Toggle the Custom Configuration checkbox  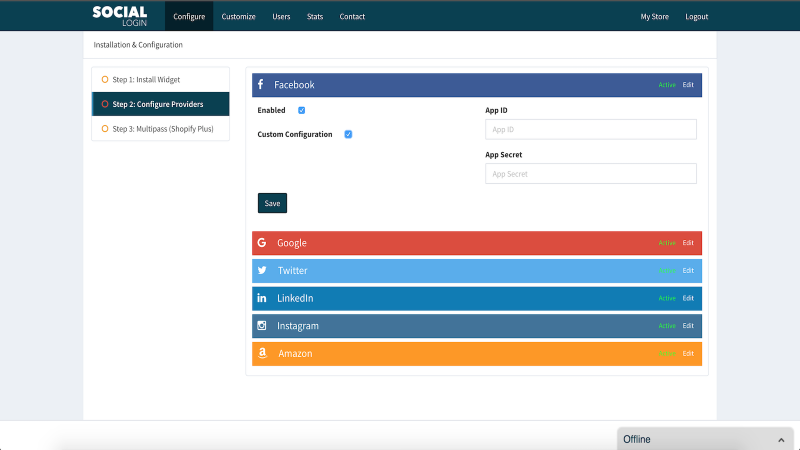[348, 134]
